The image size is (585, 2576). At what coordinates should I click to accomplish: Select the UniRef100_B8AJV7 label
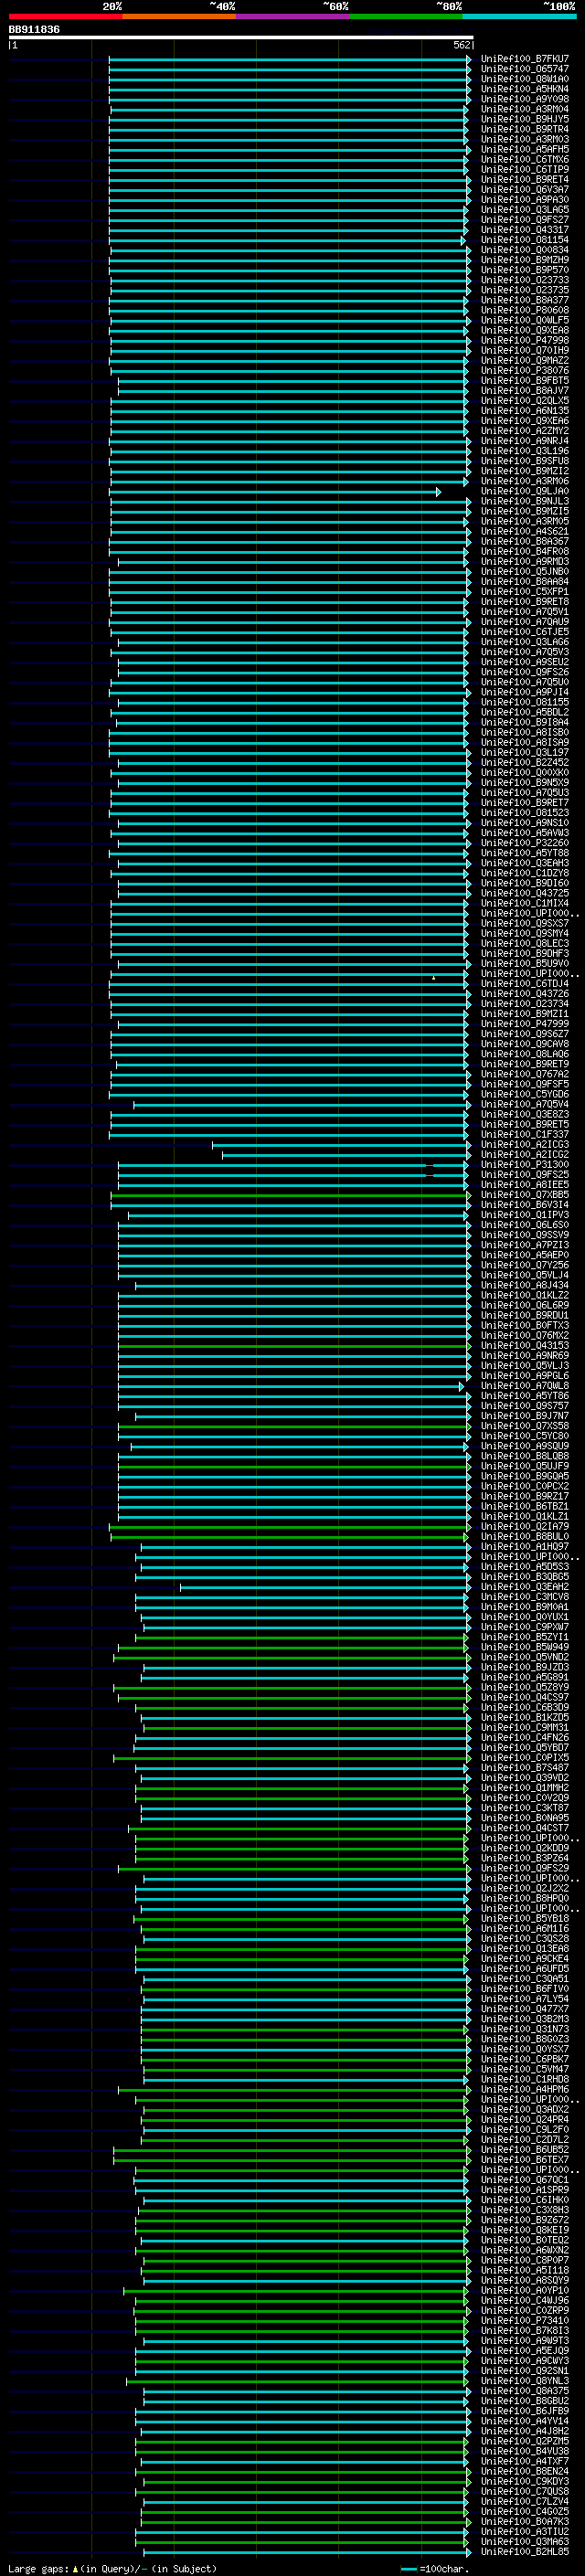coord(524,390)
